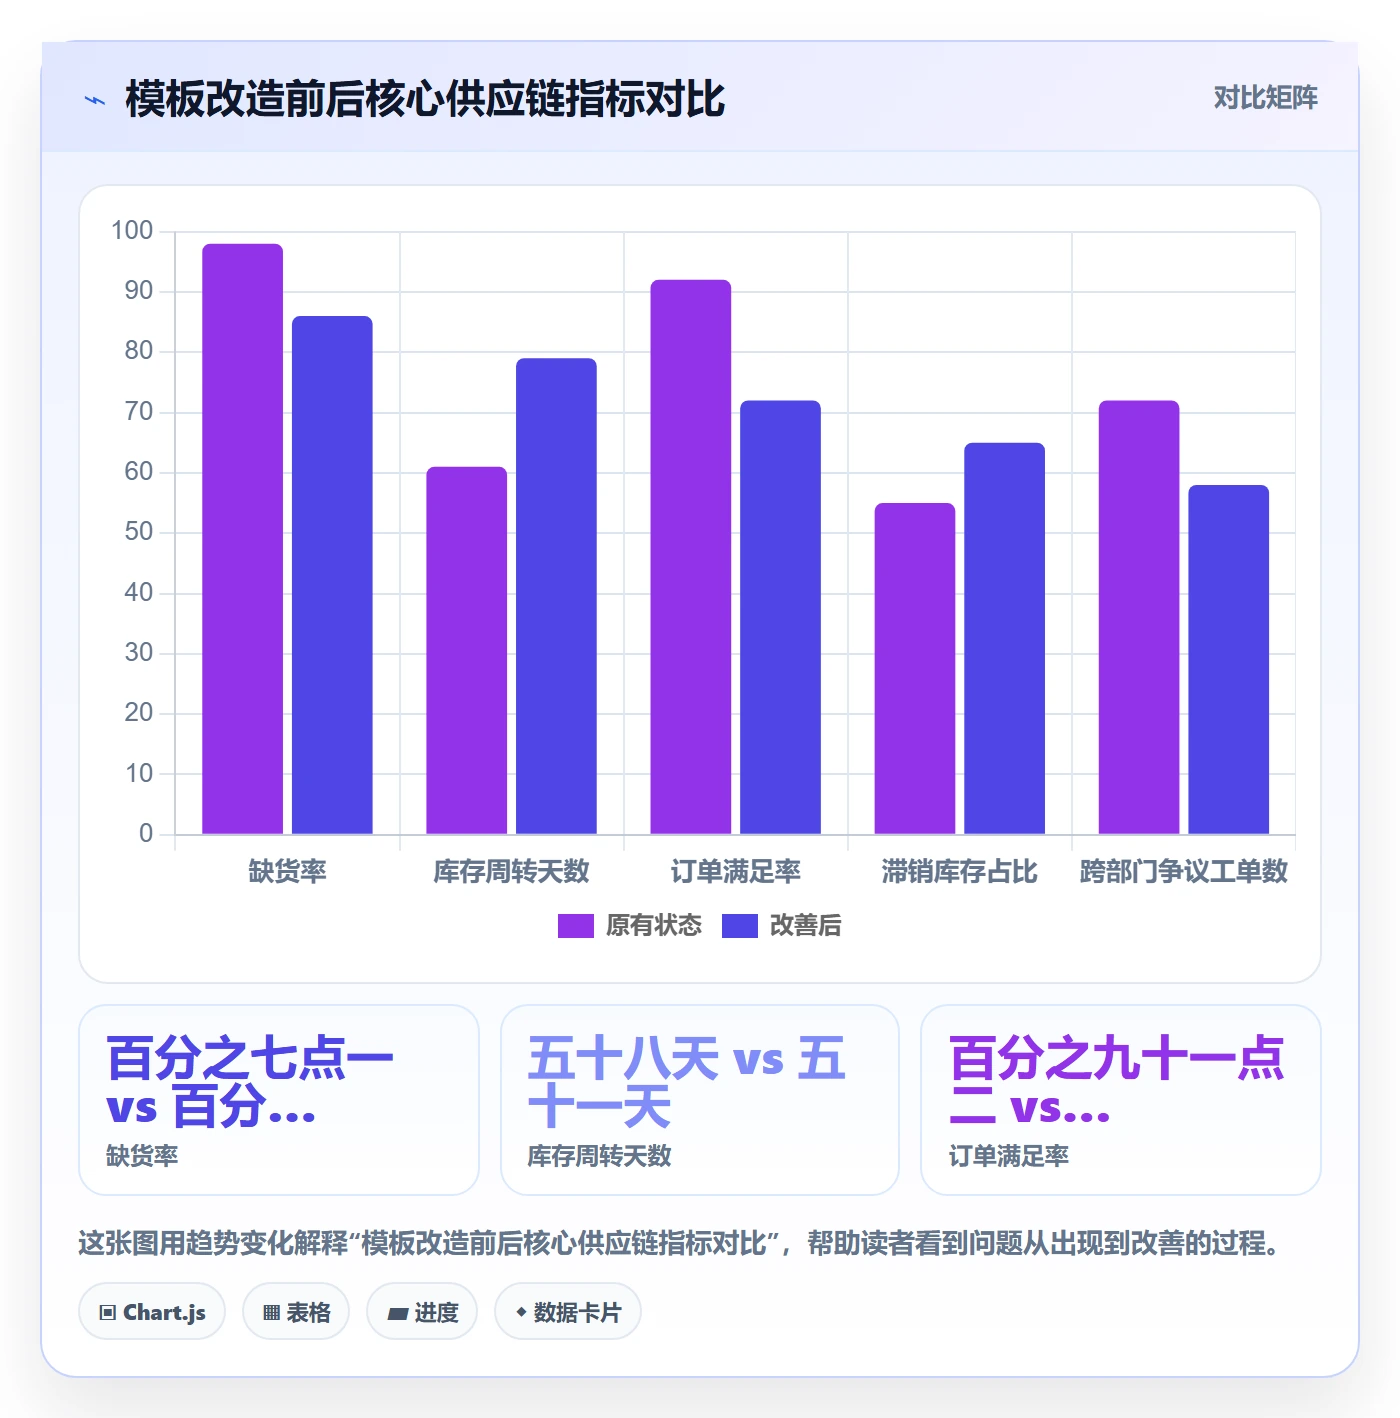Click the 对比矩阵 label in header
Viewport: 1400px width, 1418px height.
point(1266,98)
